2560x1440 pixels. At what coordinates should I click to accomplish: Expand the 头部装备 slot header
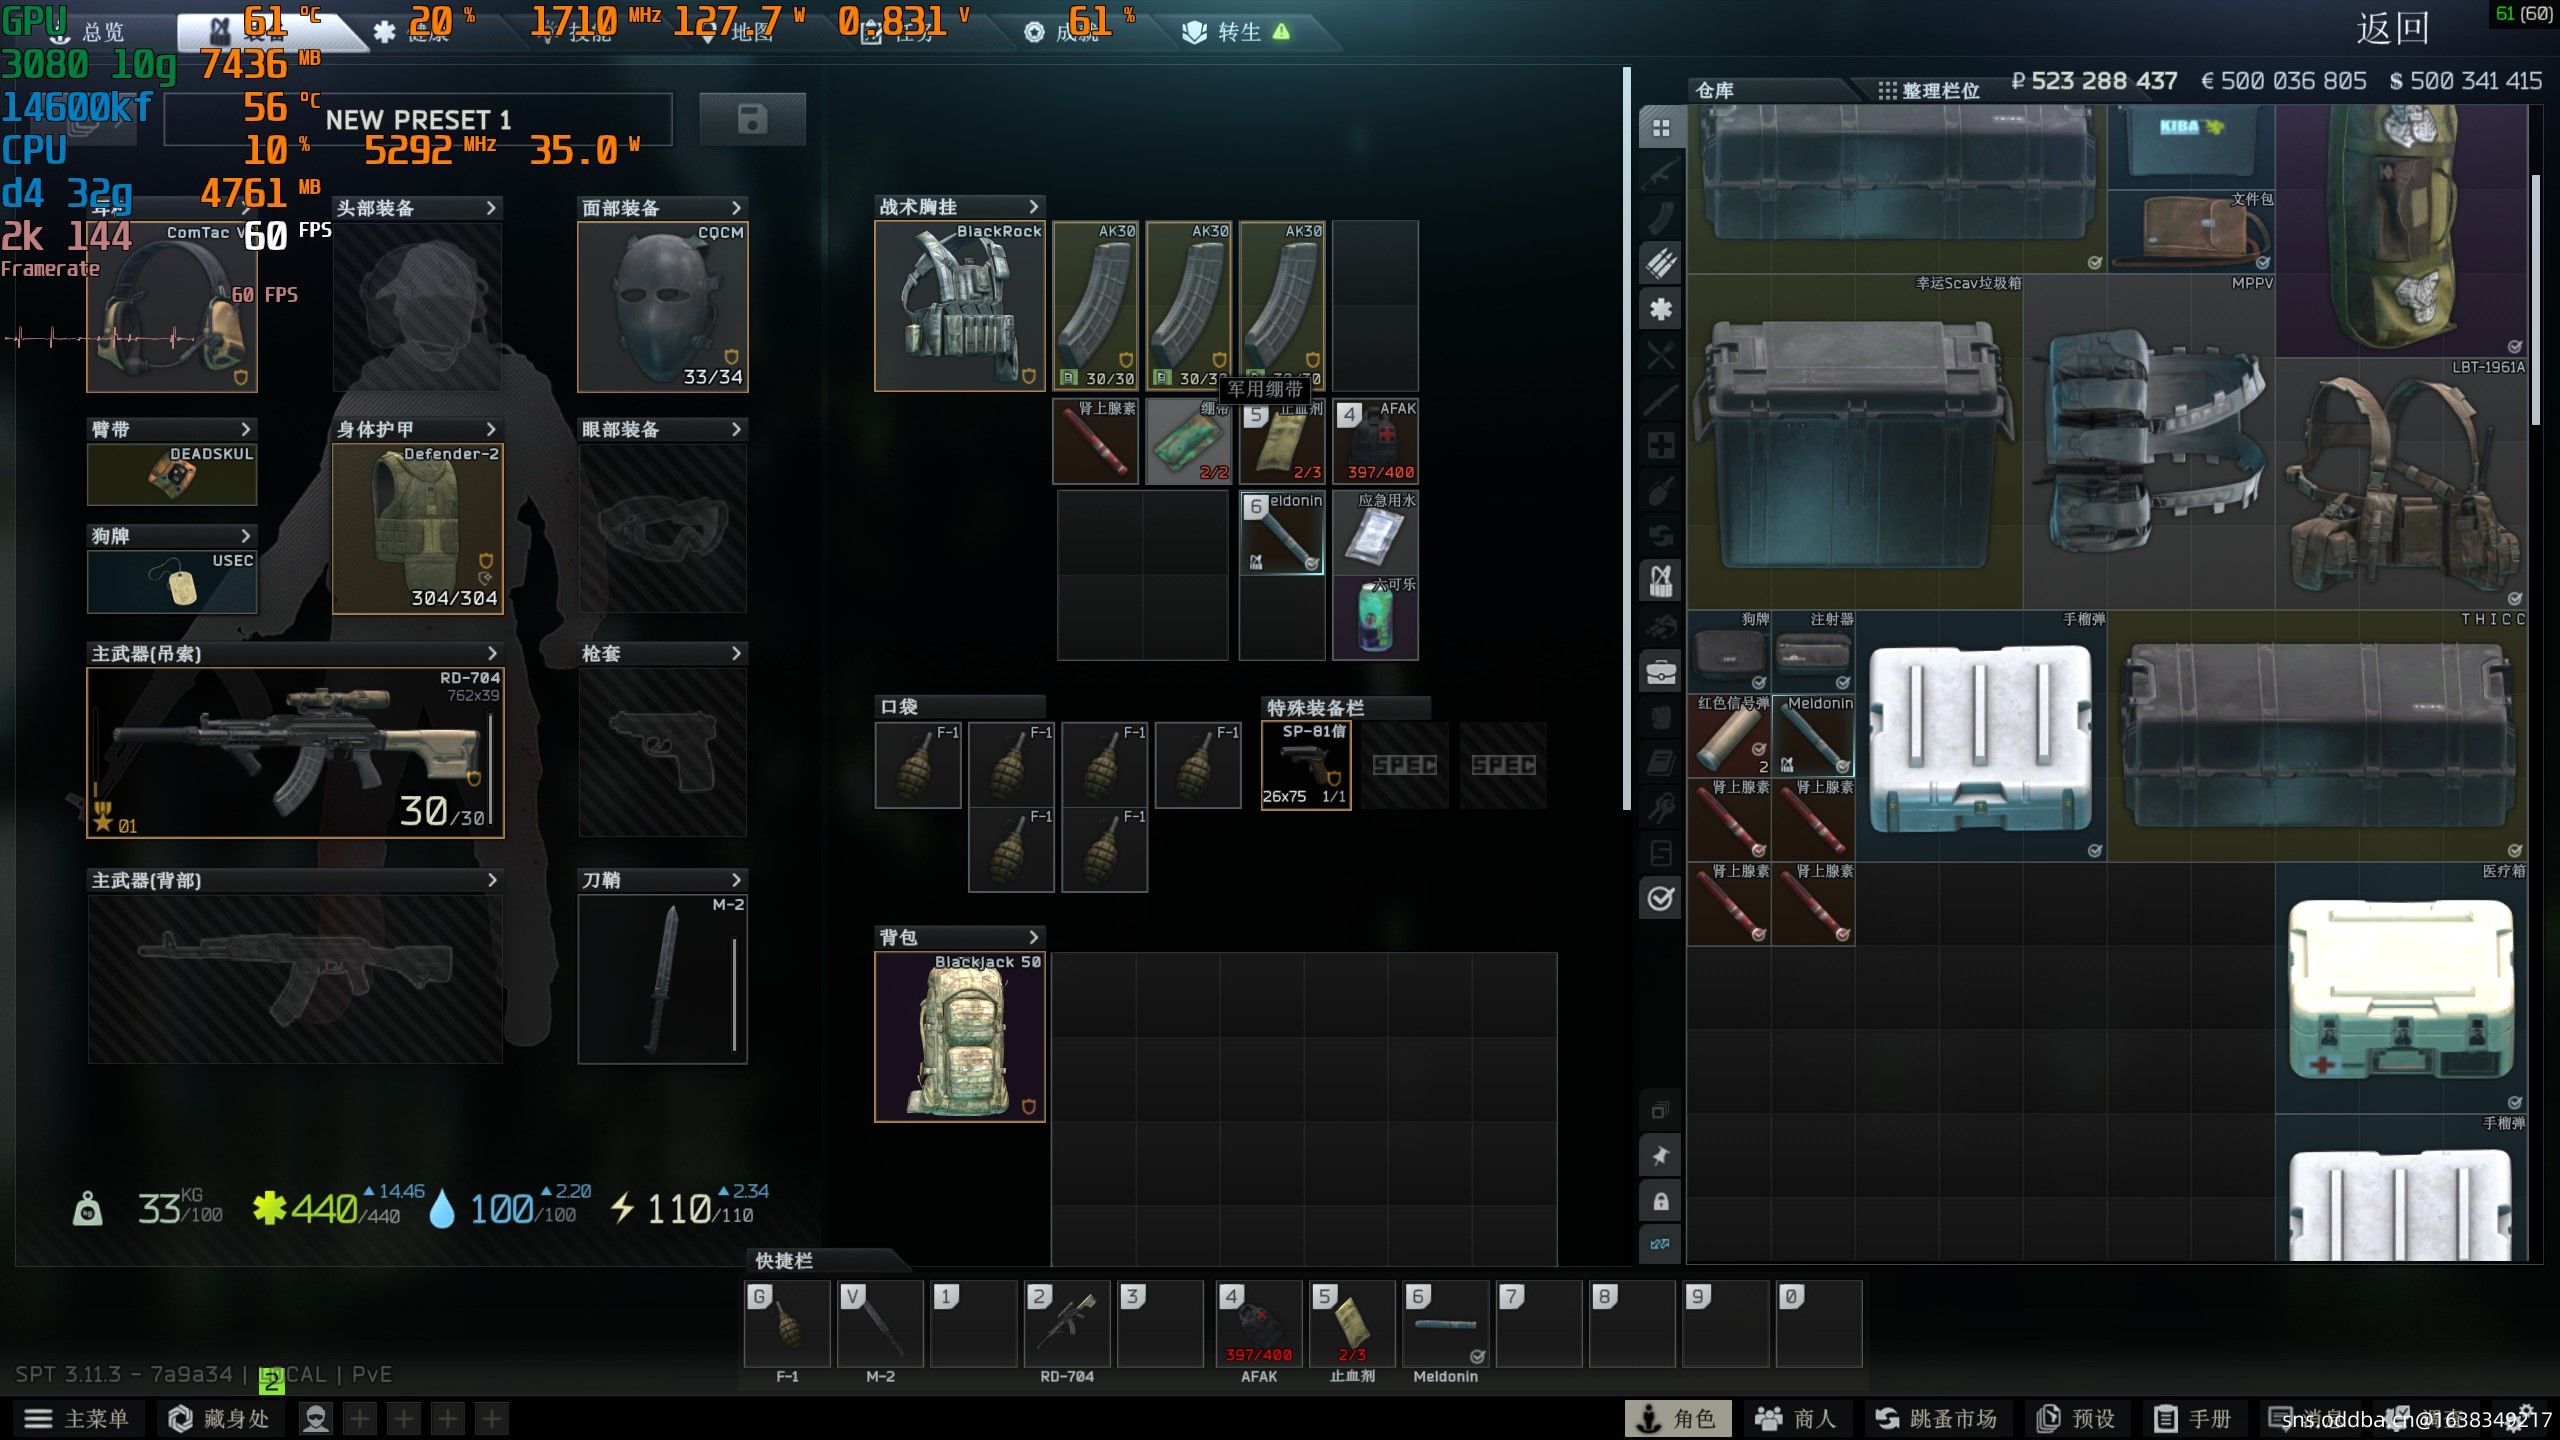pos(417,208)
